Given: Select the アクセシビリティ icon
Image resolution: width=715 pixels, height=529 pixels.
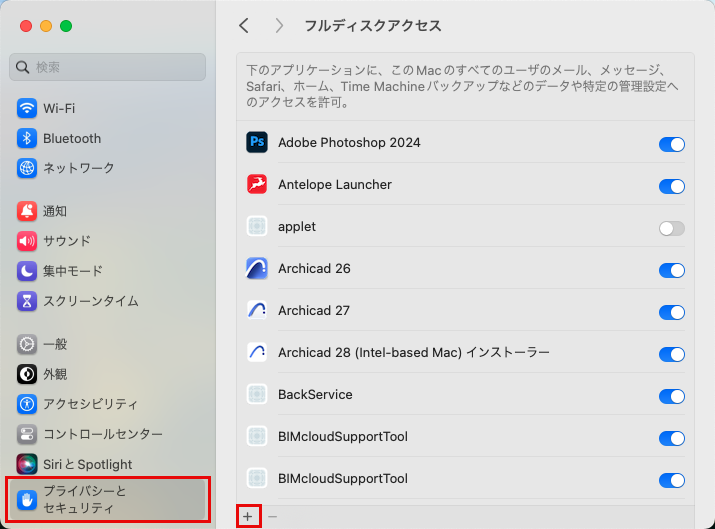Looking at the screenshot, I should click(x=27, y=404).
